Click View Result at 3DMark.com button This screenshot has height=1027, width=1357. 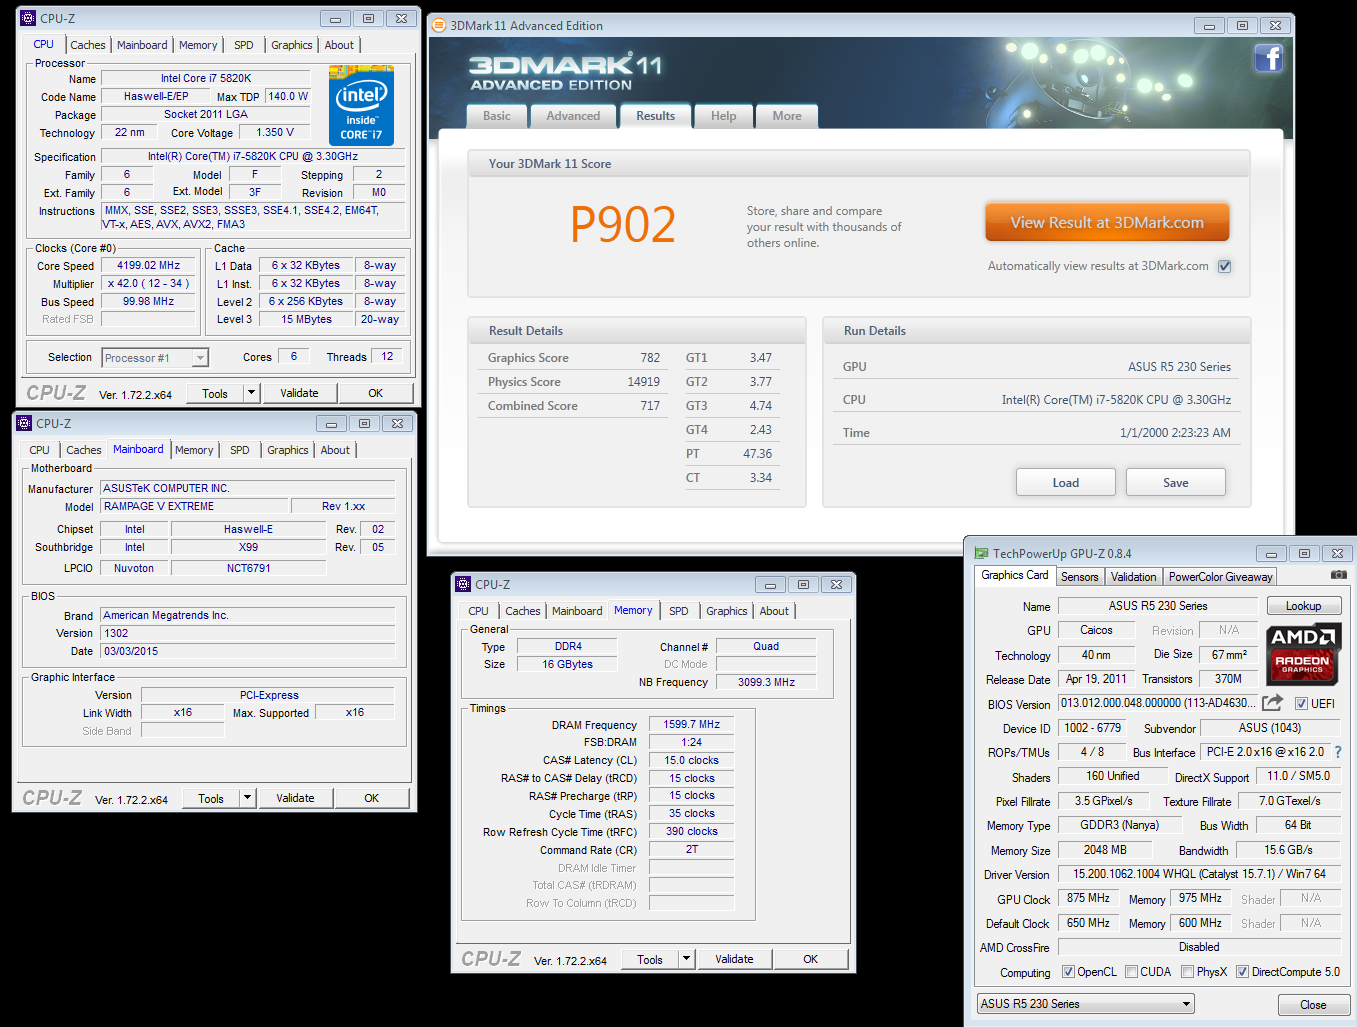point(1107,223)
